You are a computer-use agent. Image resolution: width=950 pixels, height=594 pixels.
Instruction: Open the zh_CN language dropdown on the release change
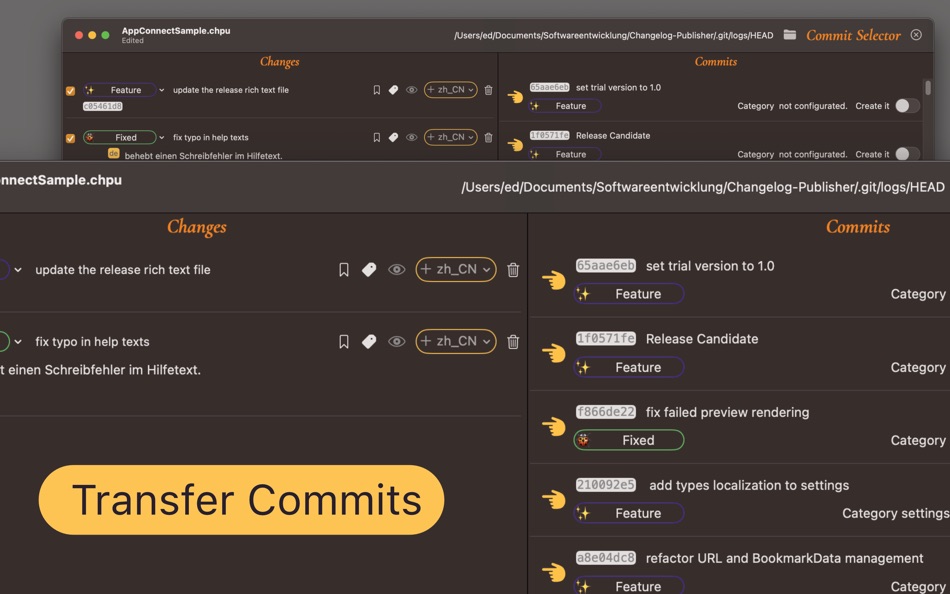tap(455, 269)
